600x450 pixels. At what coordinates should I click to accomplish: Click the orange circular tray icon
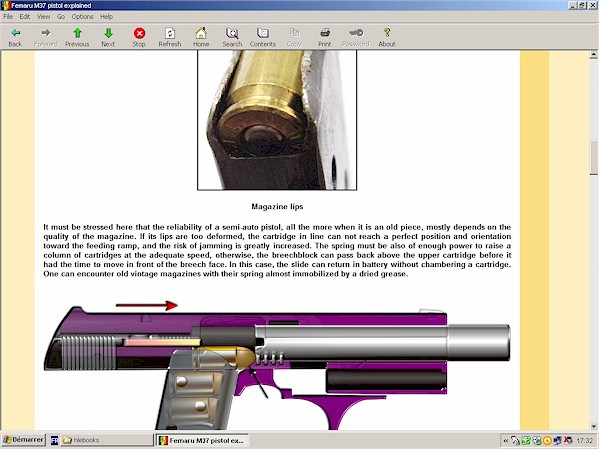click(547, 441)
